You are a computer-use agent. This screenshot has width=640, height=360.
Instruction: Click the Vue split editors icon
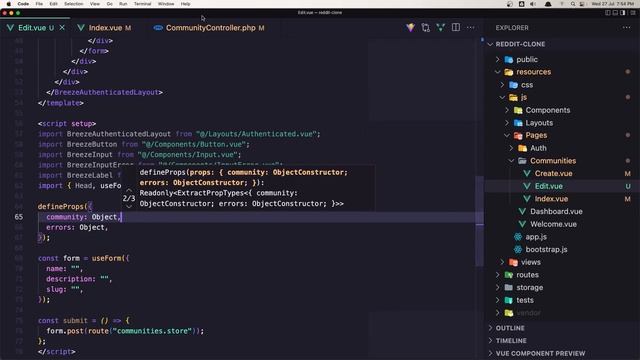440,28
